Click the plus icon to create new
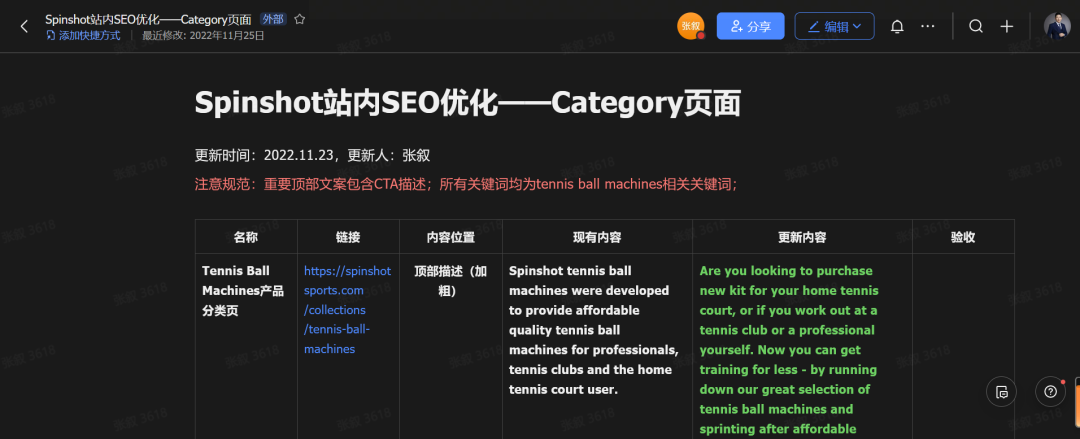This screenshot has height=439, width=1080. 1007,26
